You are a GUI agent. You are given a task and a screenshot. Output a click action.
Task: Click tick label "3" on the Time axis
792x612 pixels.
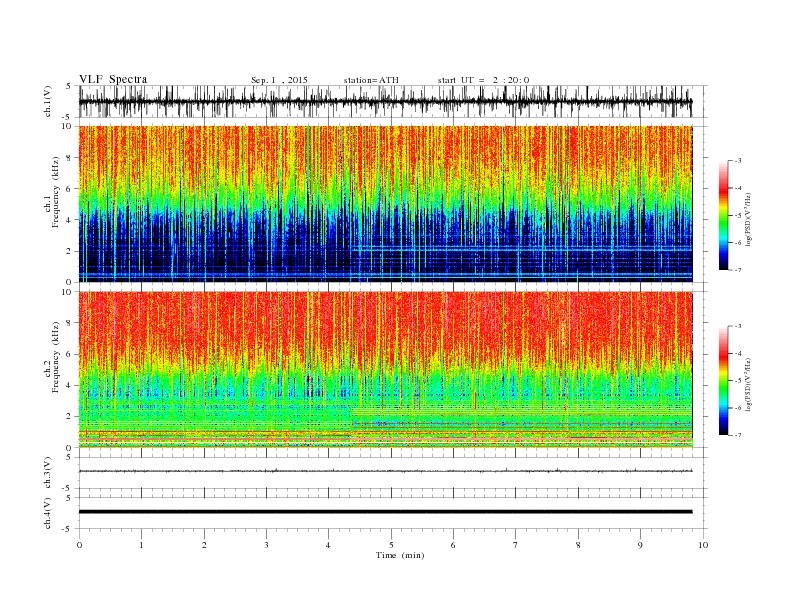(266, 545)
